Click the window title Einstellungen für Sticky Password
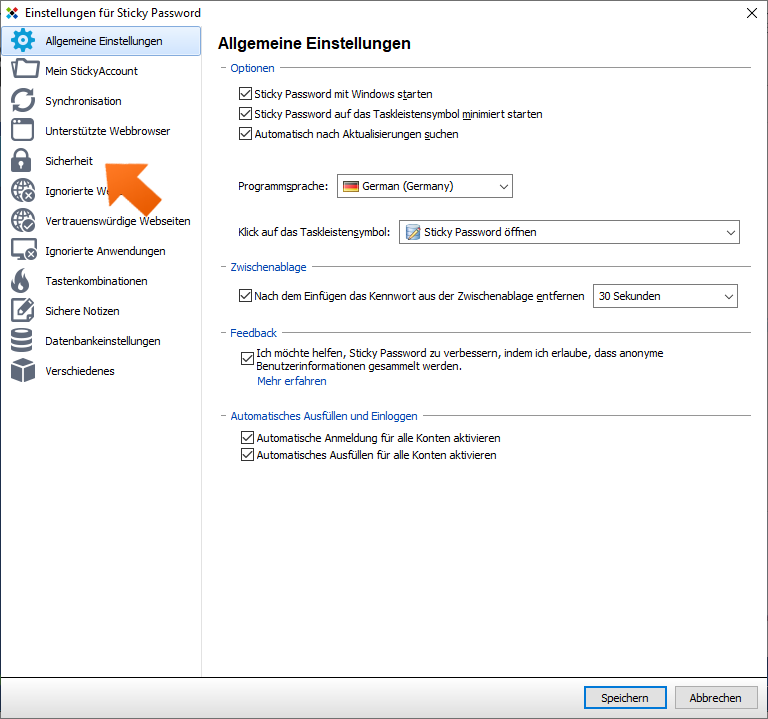The image size is (768, 719). pos(113,13)
